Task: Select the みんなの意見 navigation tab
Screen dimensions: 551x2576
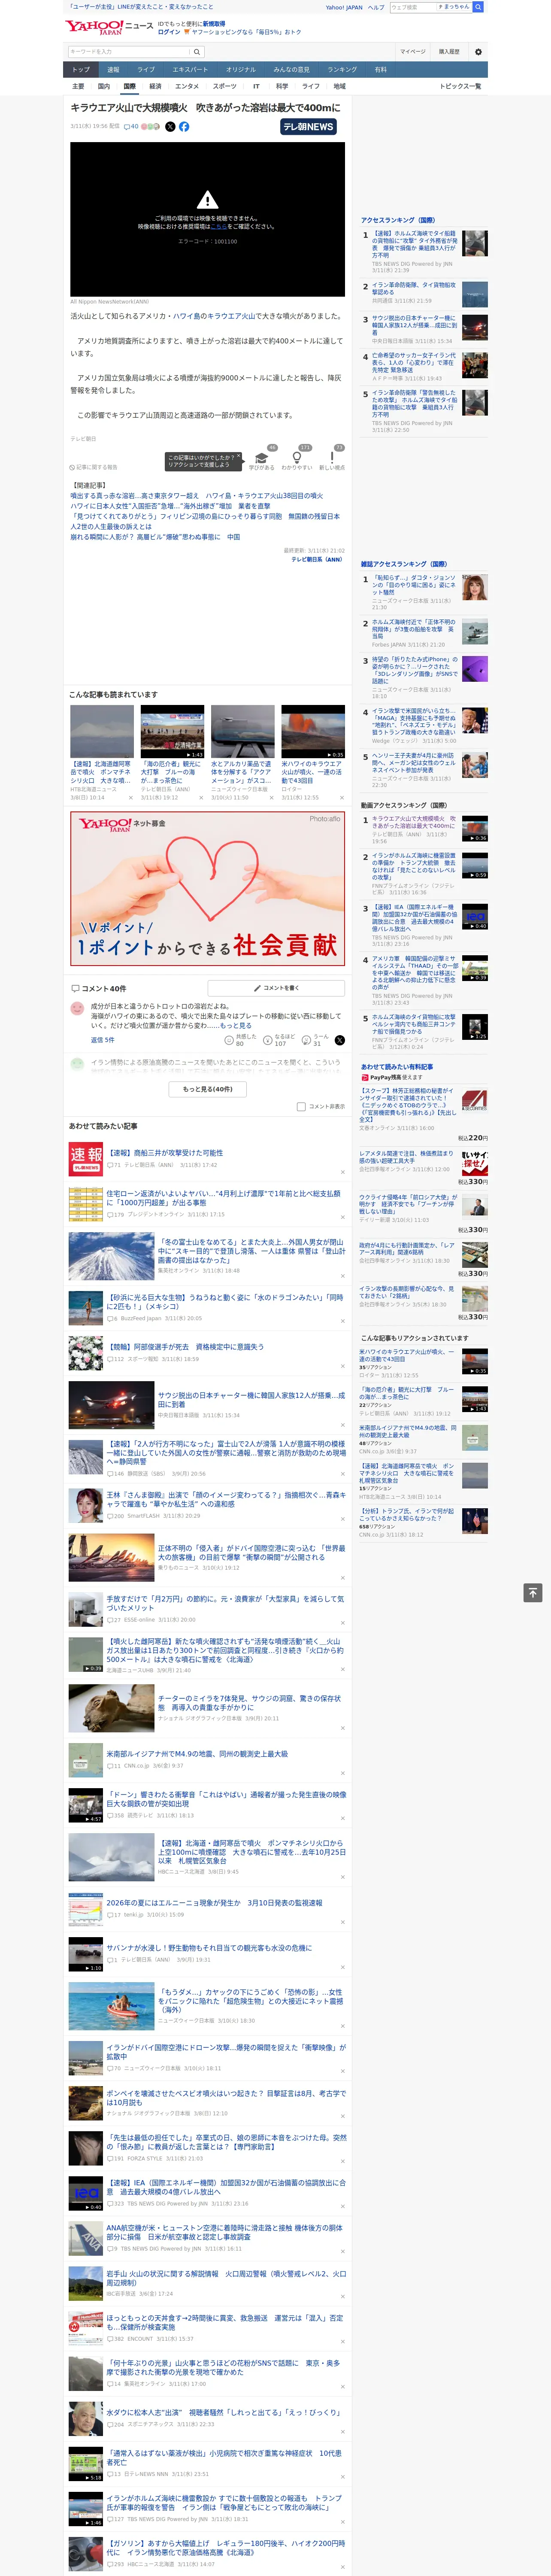Action: coord(291,70)
